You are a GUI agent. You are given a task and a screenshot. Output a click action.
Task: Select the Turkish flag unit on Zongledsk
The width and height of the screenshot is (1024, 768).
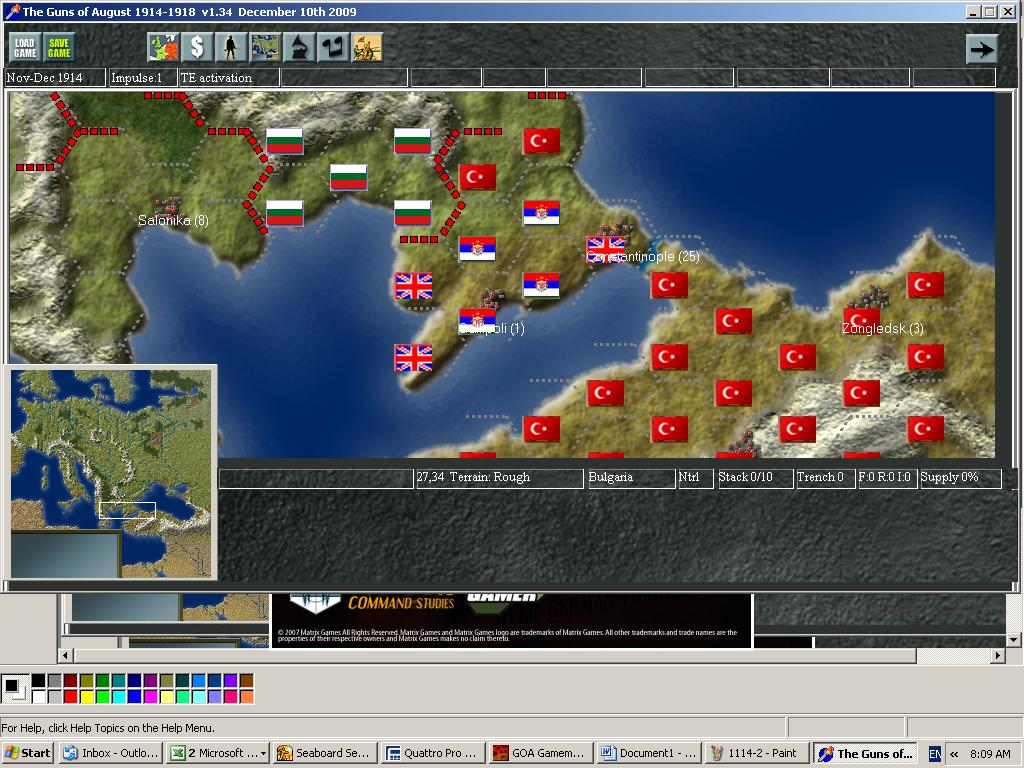[861, 321]
